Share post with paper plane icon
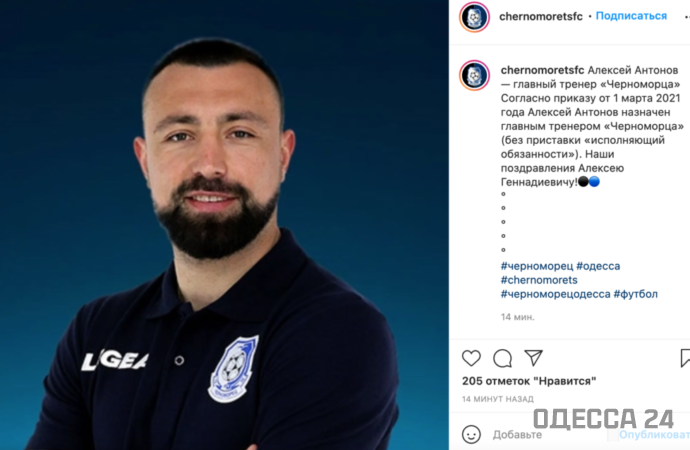Viewport: 690px width, 450px height. click(533, 358)
